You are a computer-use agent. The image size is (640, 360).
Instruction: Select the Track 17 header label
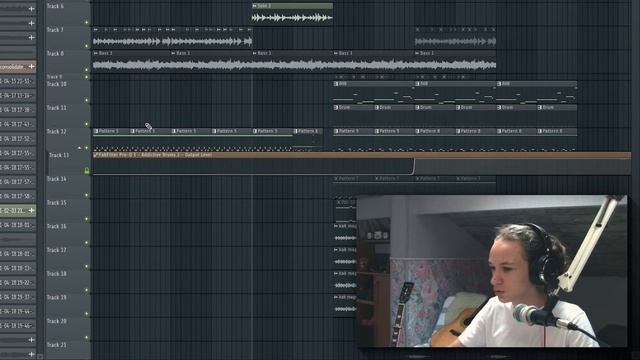pos(56,250)
